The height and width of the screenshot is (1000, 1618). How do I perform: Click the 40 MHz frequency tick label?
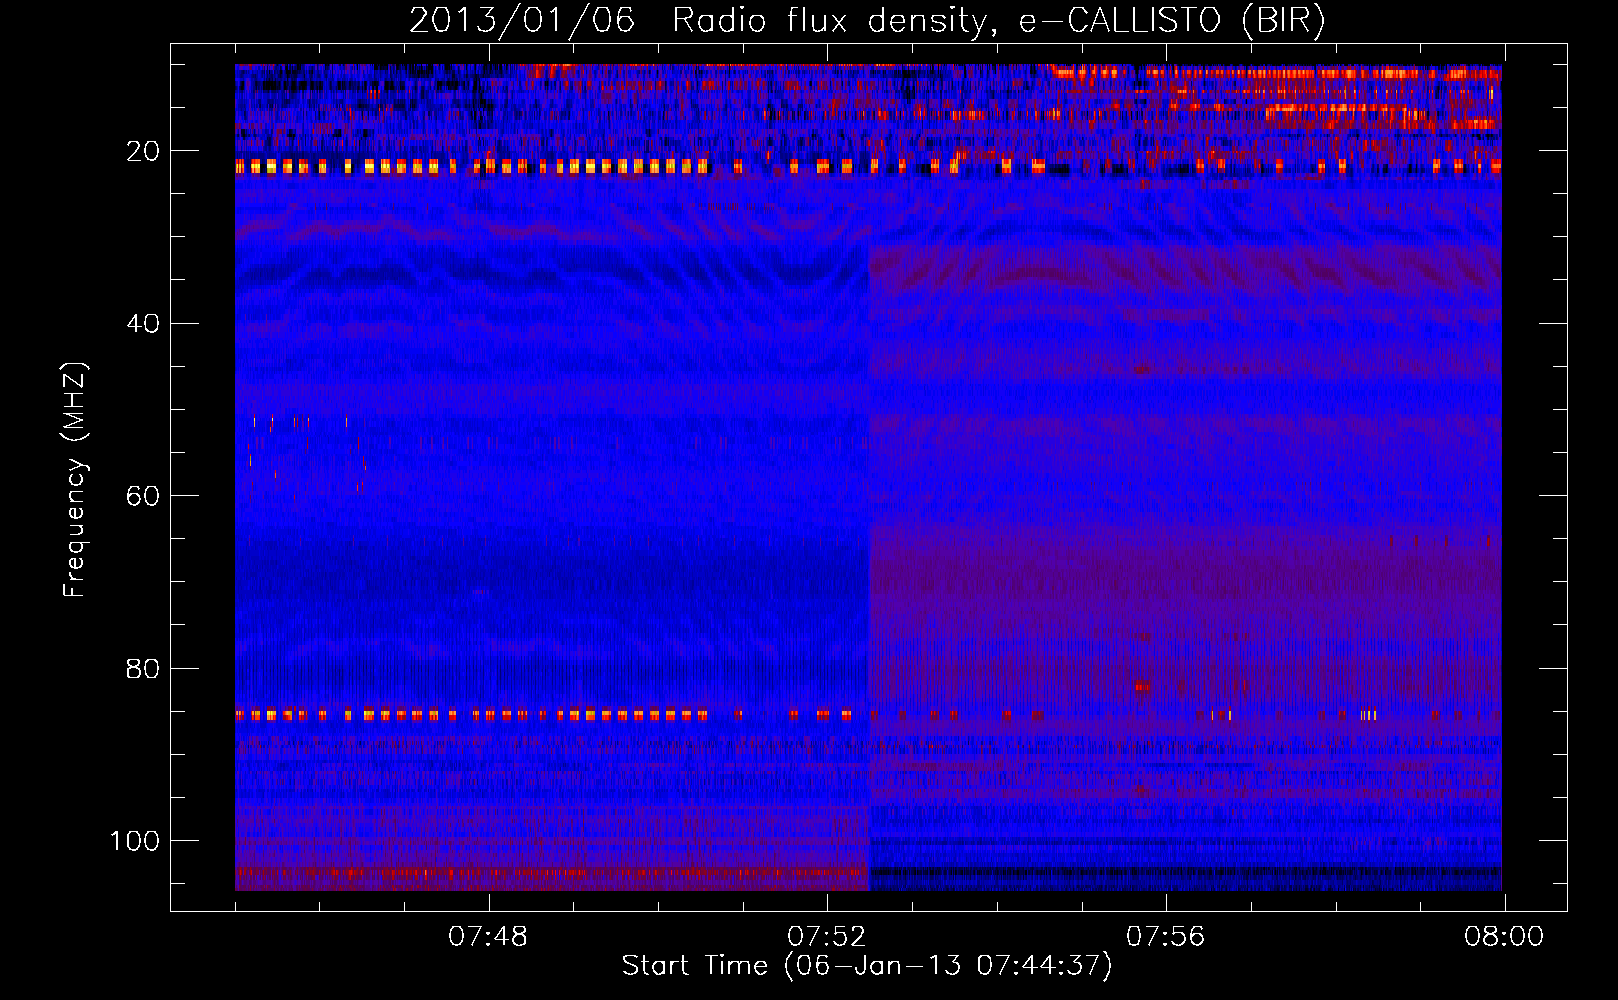click(143, 324)
